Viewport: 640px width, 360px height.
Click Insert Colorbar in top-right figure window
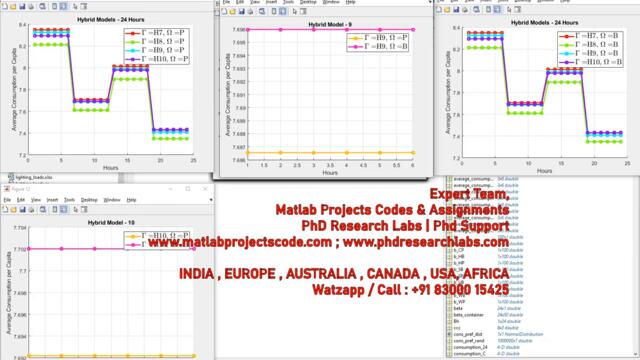point(489,9)
